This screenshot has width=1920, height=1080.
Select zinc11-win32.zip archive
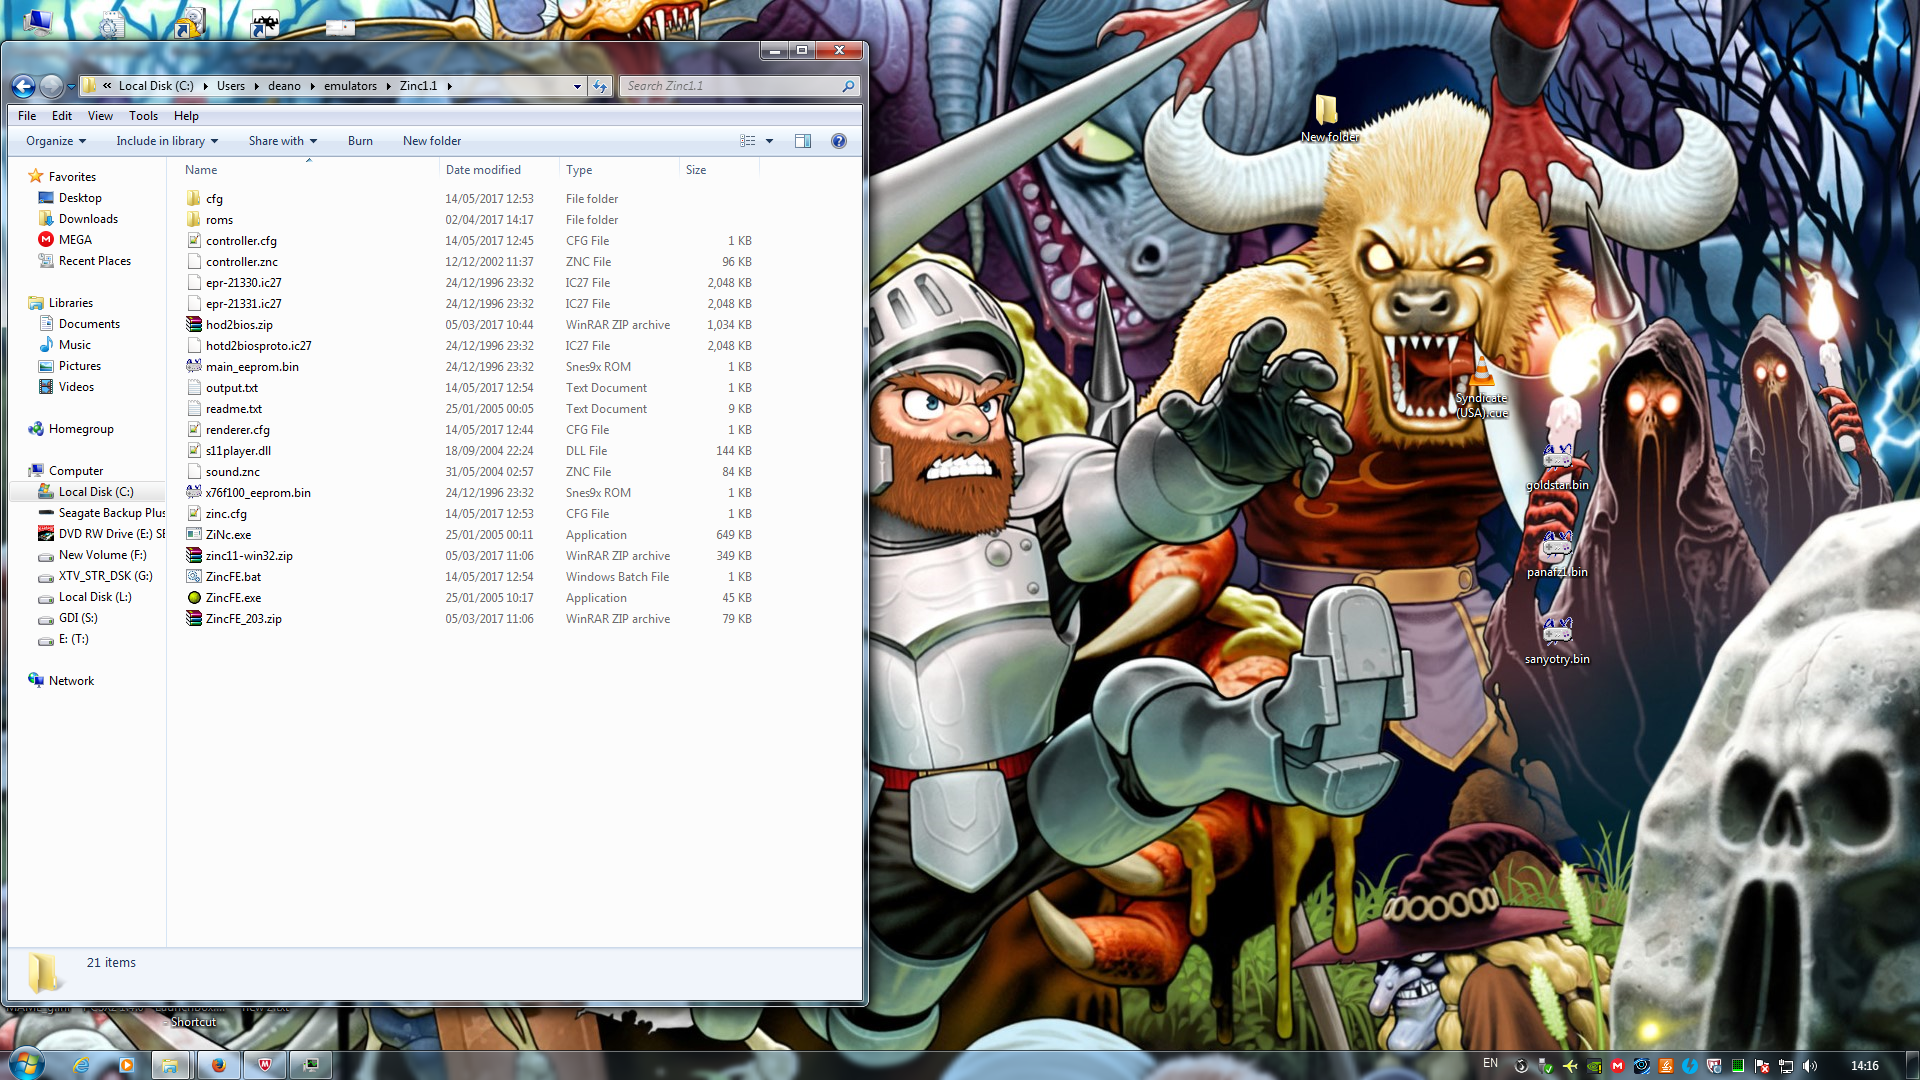pos(249,556)
